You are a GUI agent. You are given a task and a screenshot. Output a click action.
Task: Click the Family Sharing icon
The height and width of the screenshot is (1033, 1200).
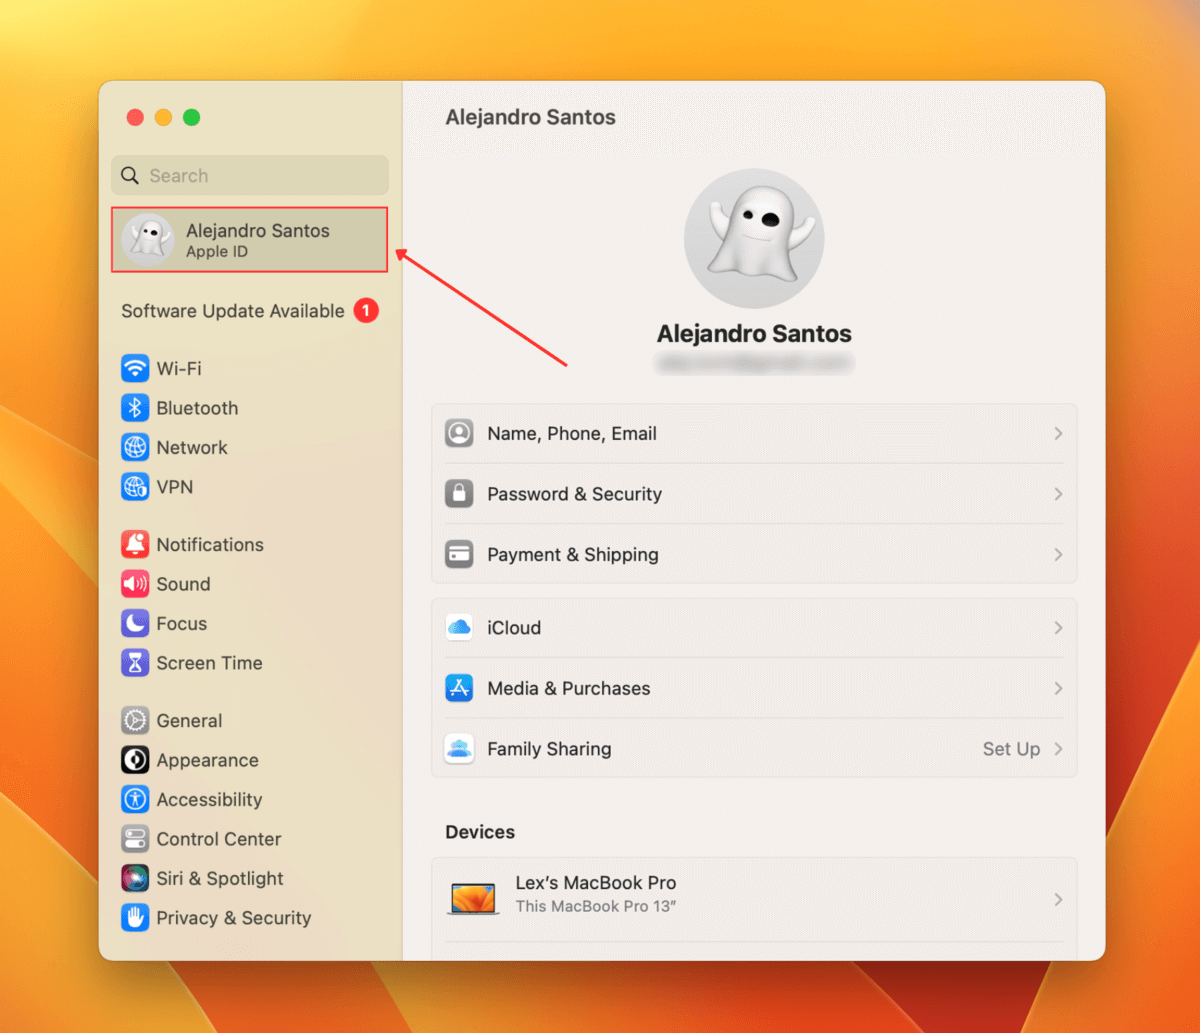[459, 748]
